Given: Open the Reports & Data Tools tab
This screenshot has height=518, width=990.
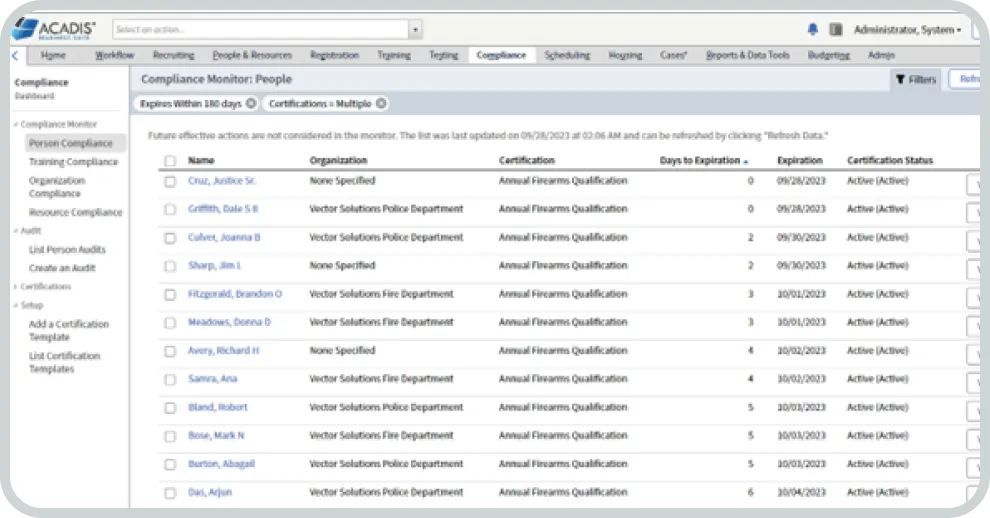Looking at the screenshot, I should (747, 56).
